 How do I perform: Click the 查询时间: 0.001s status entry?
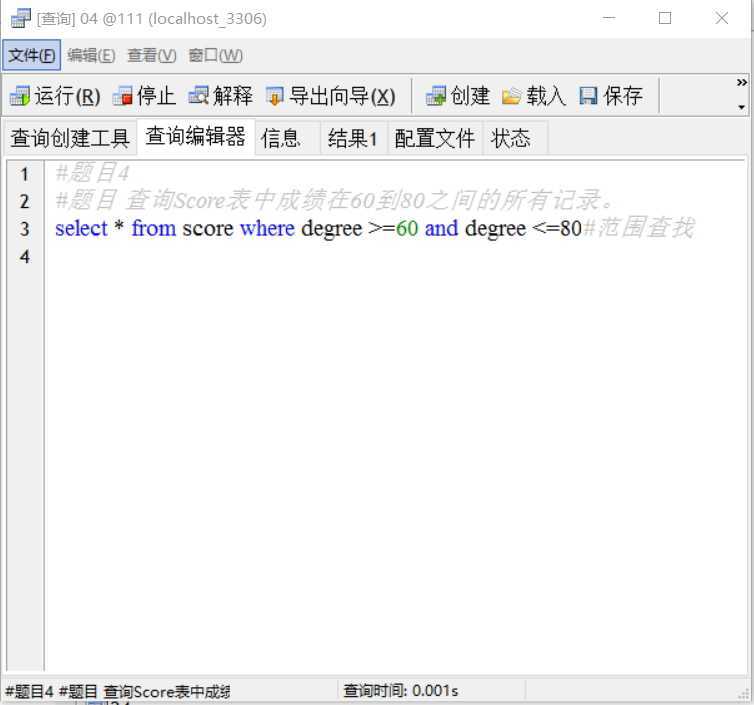pyautogui.click(x=401, y=691)
